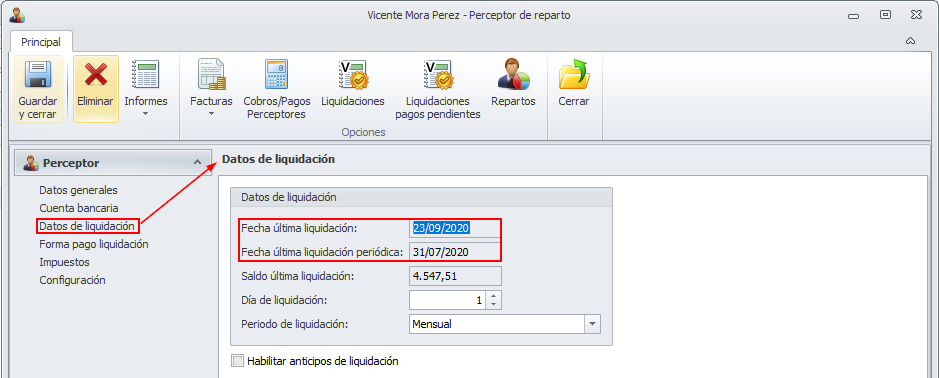Click 'Periodo de liquidación:' label
Screen dimensions: 939x378
tap(294, 324)
